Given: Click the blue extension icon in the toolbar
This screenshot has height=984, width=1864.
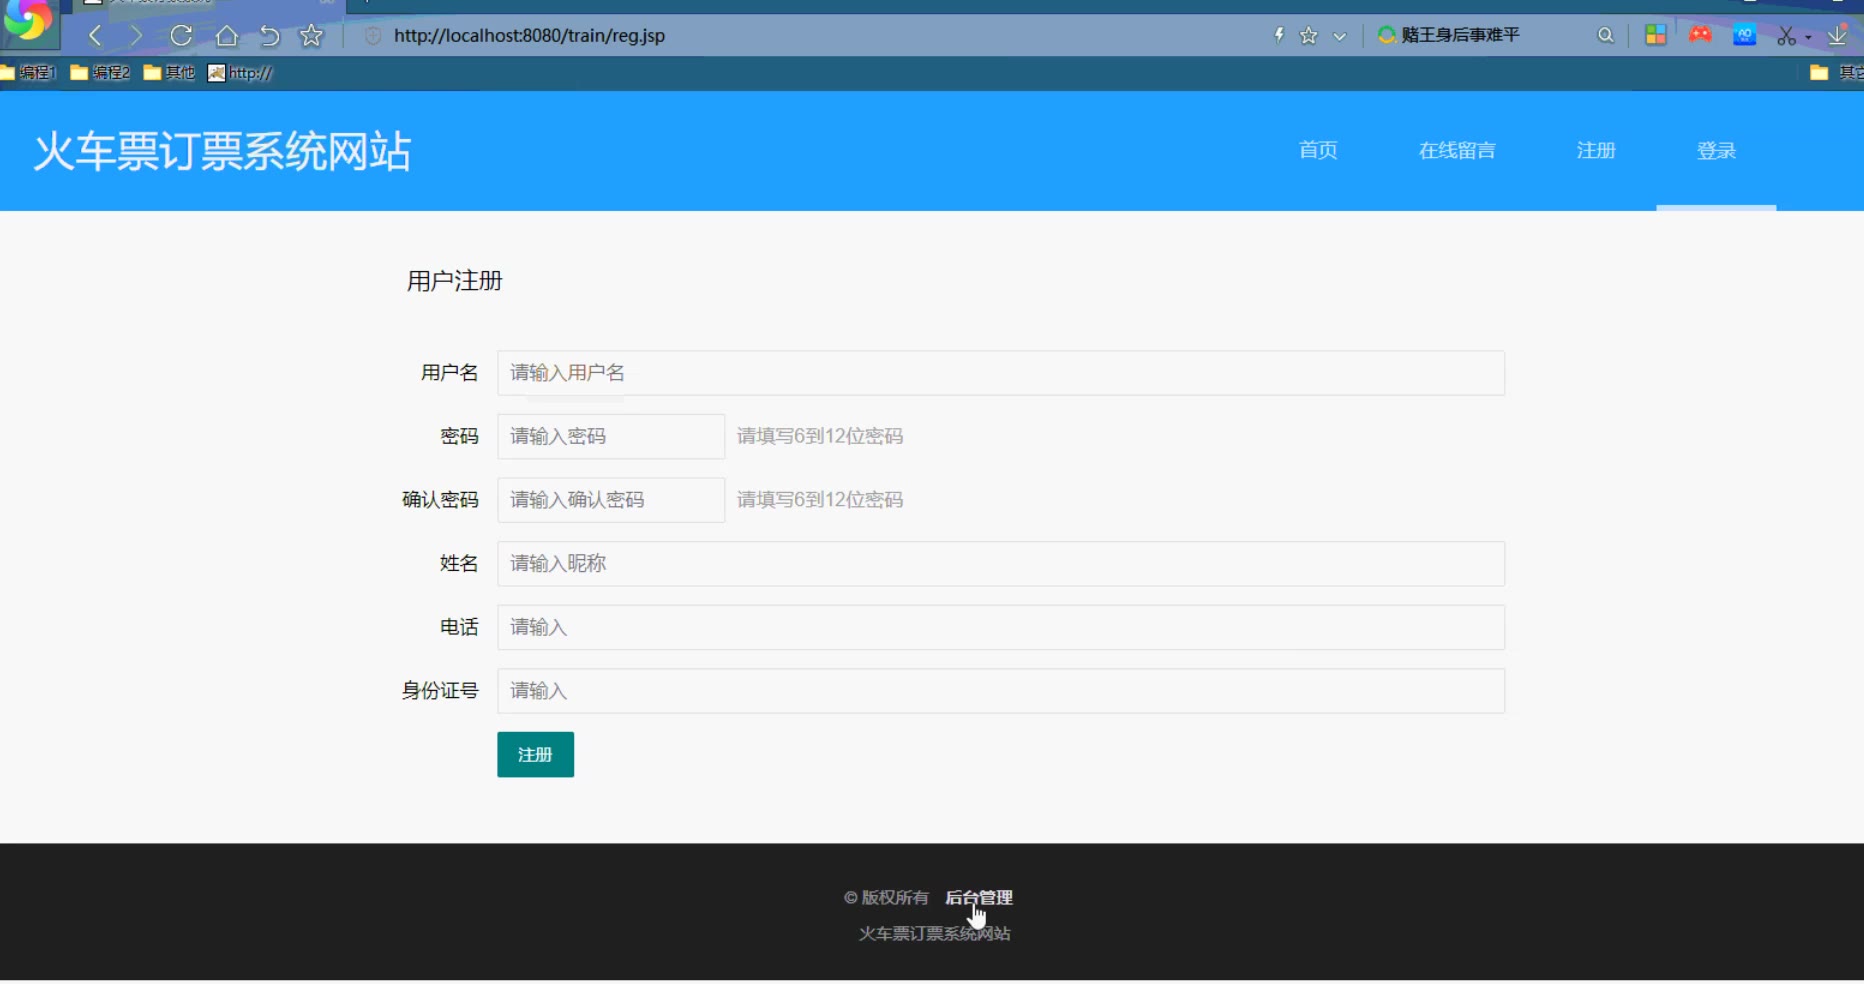Looking at the screenshot, I should point(1745,35).
